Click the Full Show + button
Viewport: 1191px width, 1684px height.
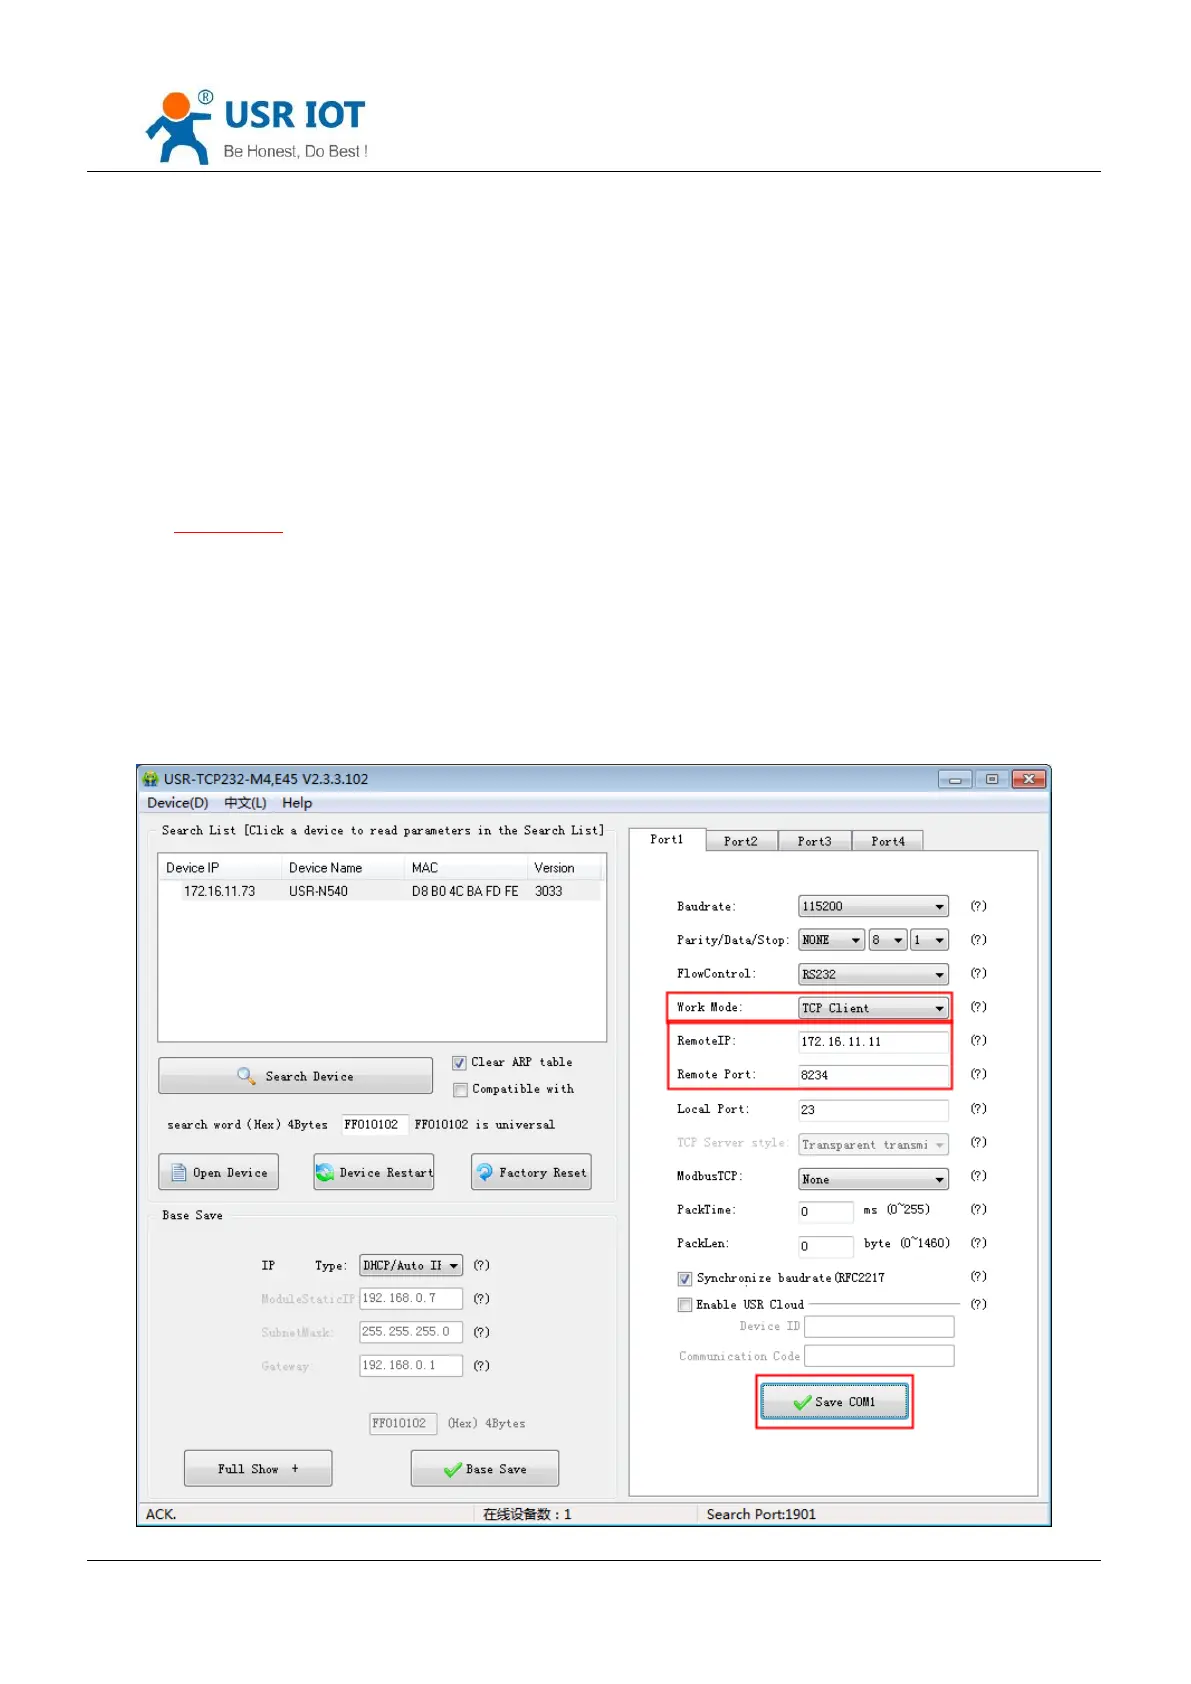[x=258, y=1469]
